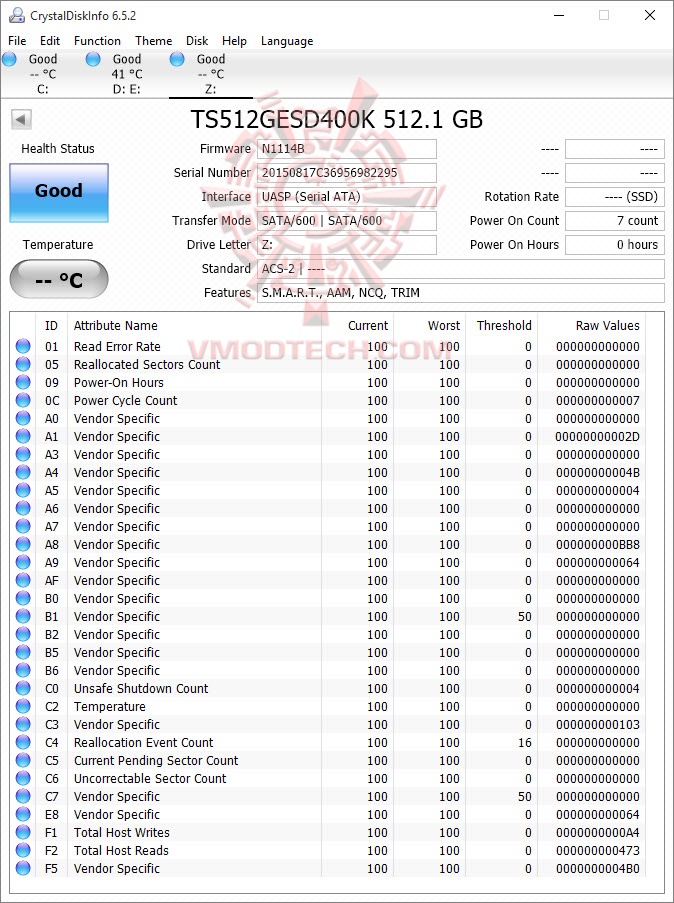Click the previous disk arrow button

[21, 120]
